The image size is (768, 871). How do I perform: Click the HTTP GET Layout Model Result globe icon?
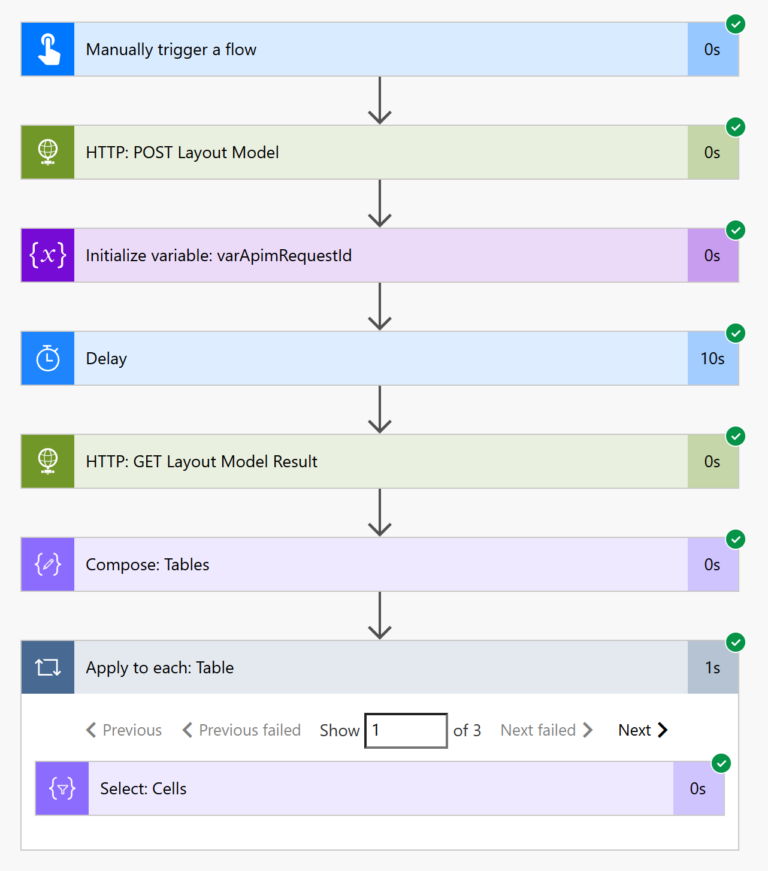click(47, 461)
